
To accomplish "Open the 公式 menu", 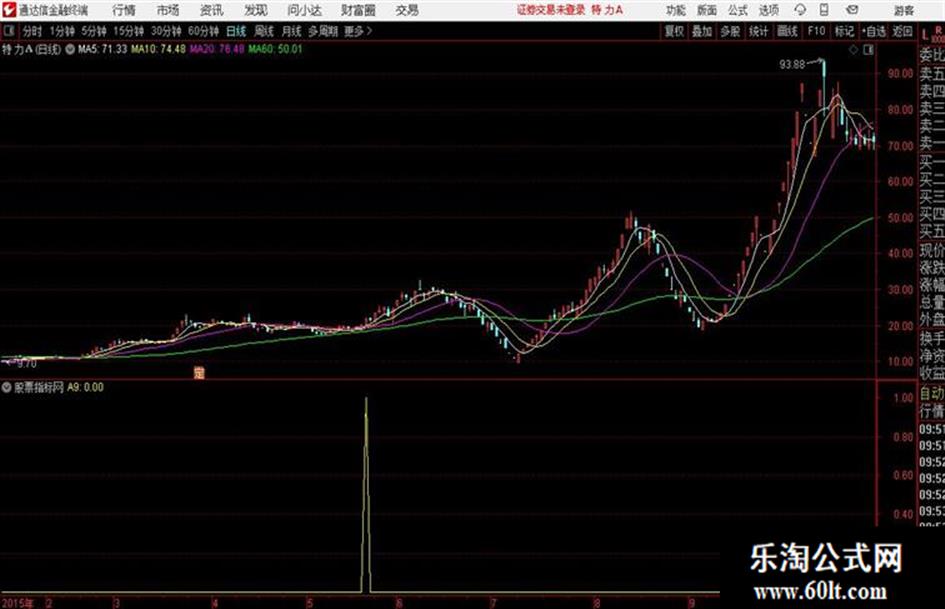I will click(x=738, y=10).
